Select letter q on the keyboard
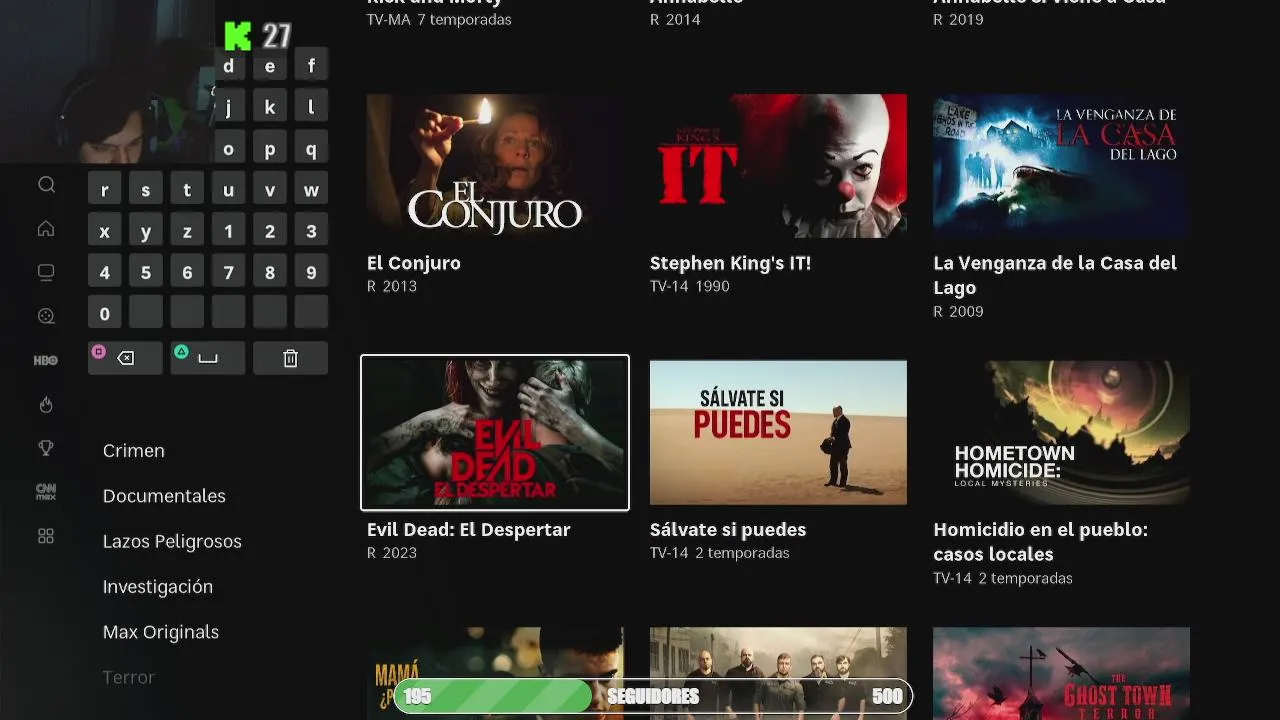The width and height of the screenshot is (1280, 720). [311, 149]
